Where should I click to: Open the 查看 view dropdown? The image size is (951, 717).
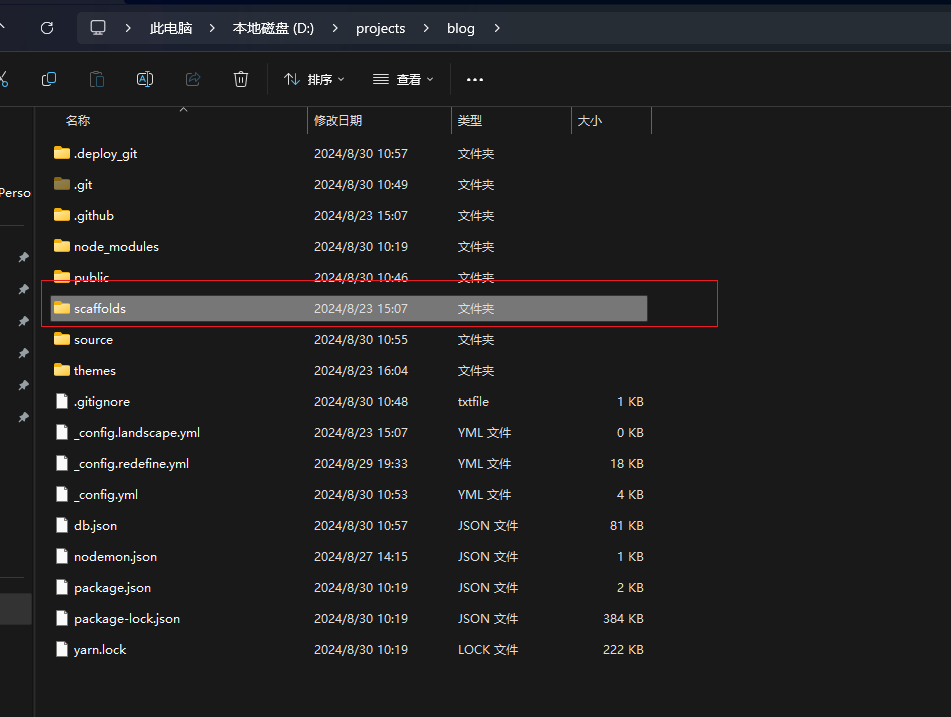click(403, 79)
